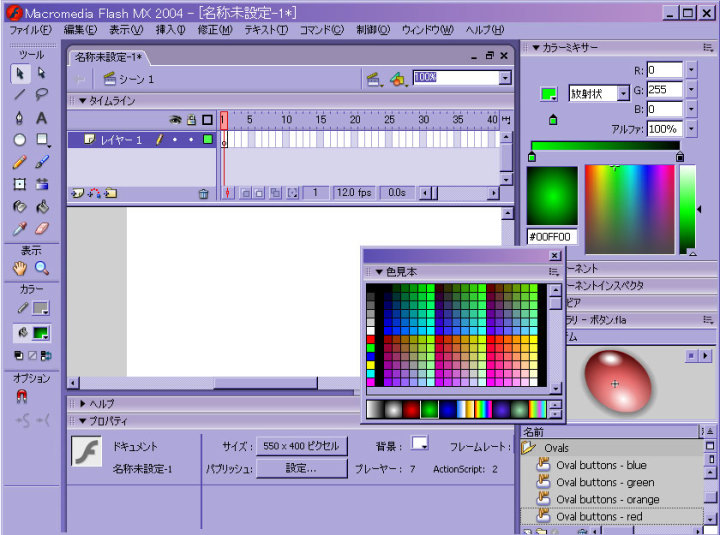
Task: Delete layer with trash icon
Action: pos(203,194)
